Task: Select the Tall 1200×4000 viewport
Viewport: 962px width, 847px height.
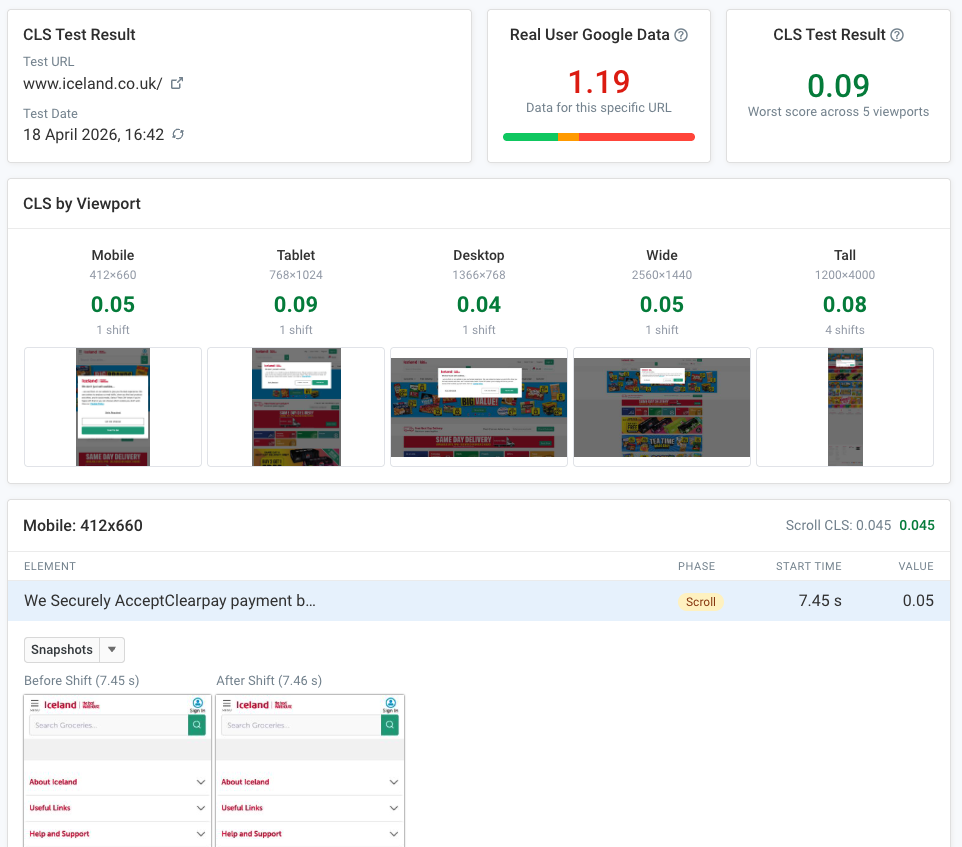Action: click(x=845, y=292)
